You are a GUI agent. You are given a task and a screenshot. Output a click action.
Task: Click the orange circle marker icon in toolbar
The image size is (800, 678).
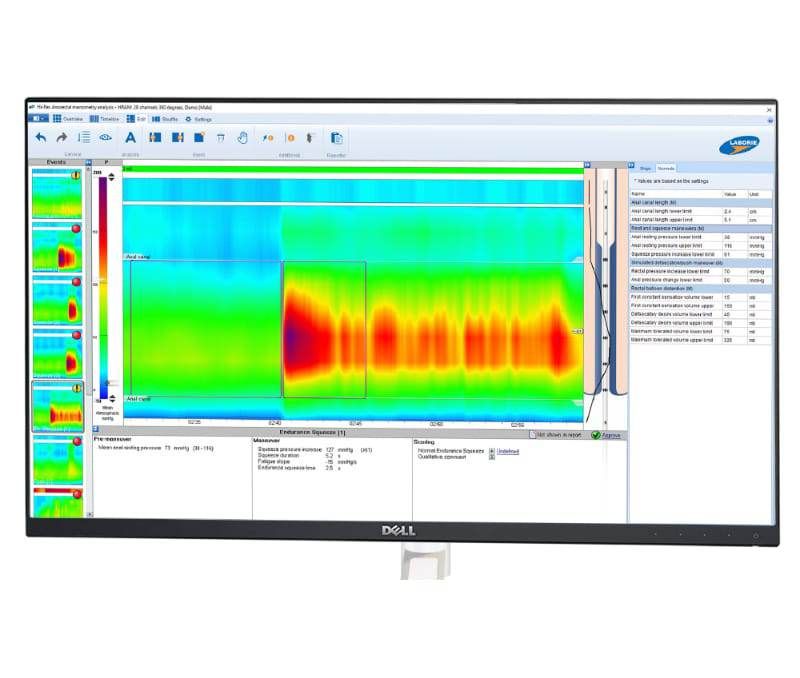coord(291,138)
